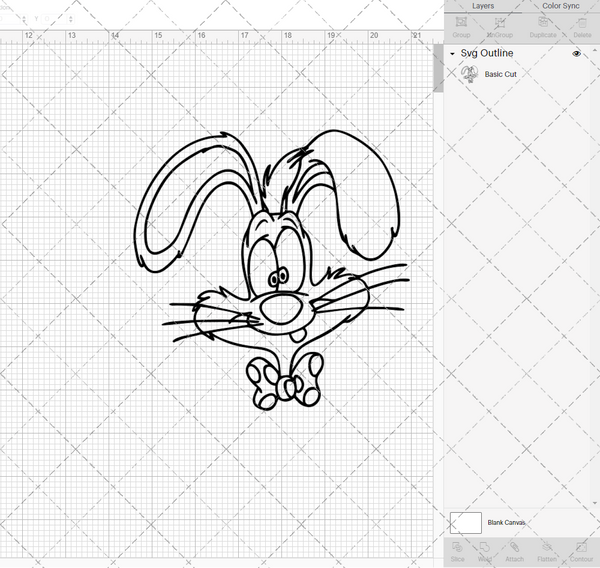Click the Group icon
The height and width of the screenshot is (568, 600).
pyautogui.click(x=461, y=22)
